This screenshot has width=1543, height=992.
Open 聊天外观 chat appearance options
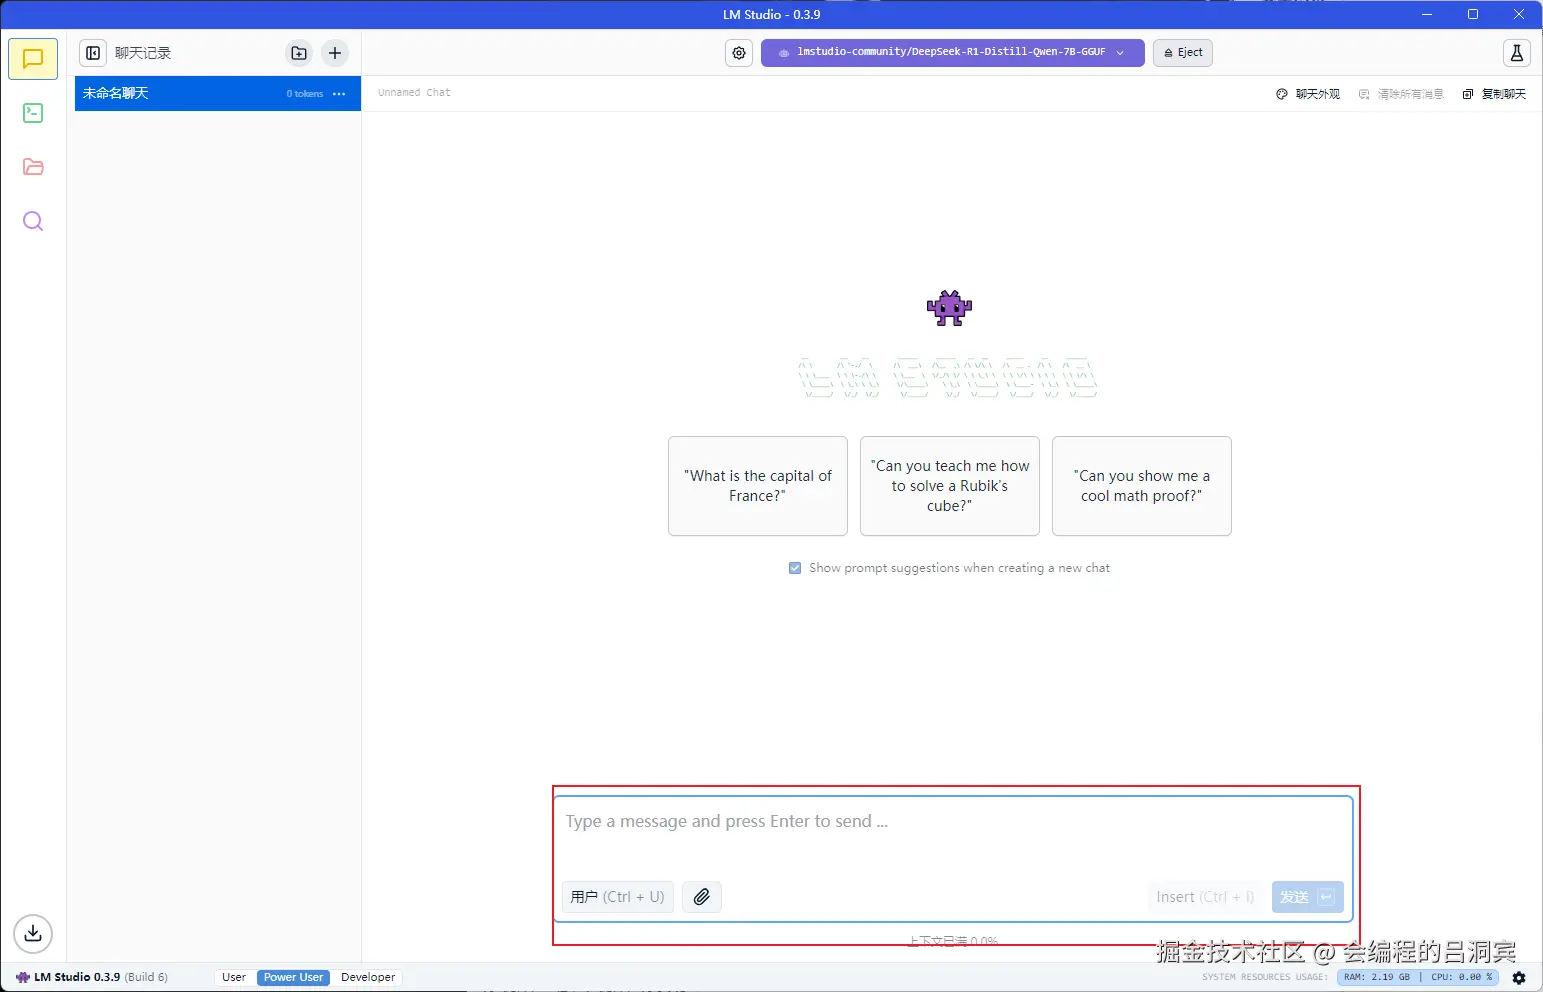point(1308,94)
